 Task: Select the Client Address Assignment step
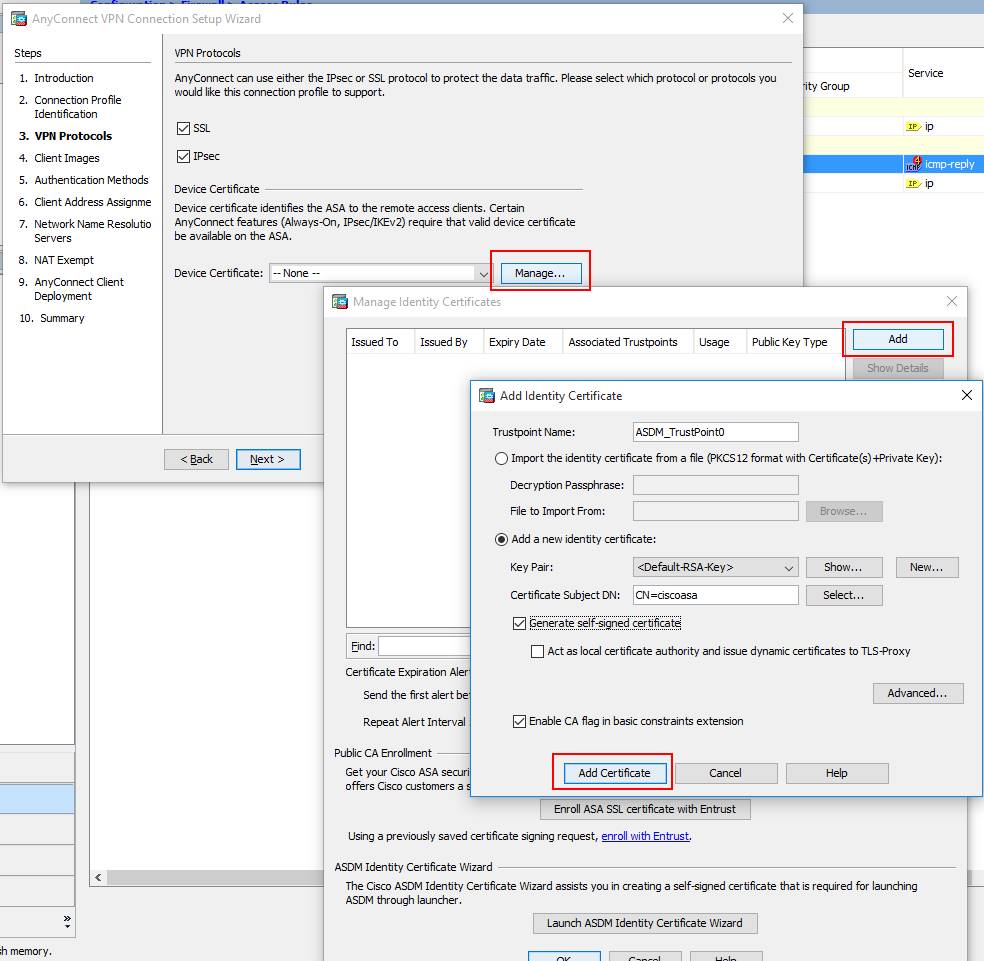point(92,202)
